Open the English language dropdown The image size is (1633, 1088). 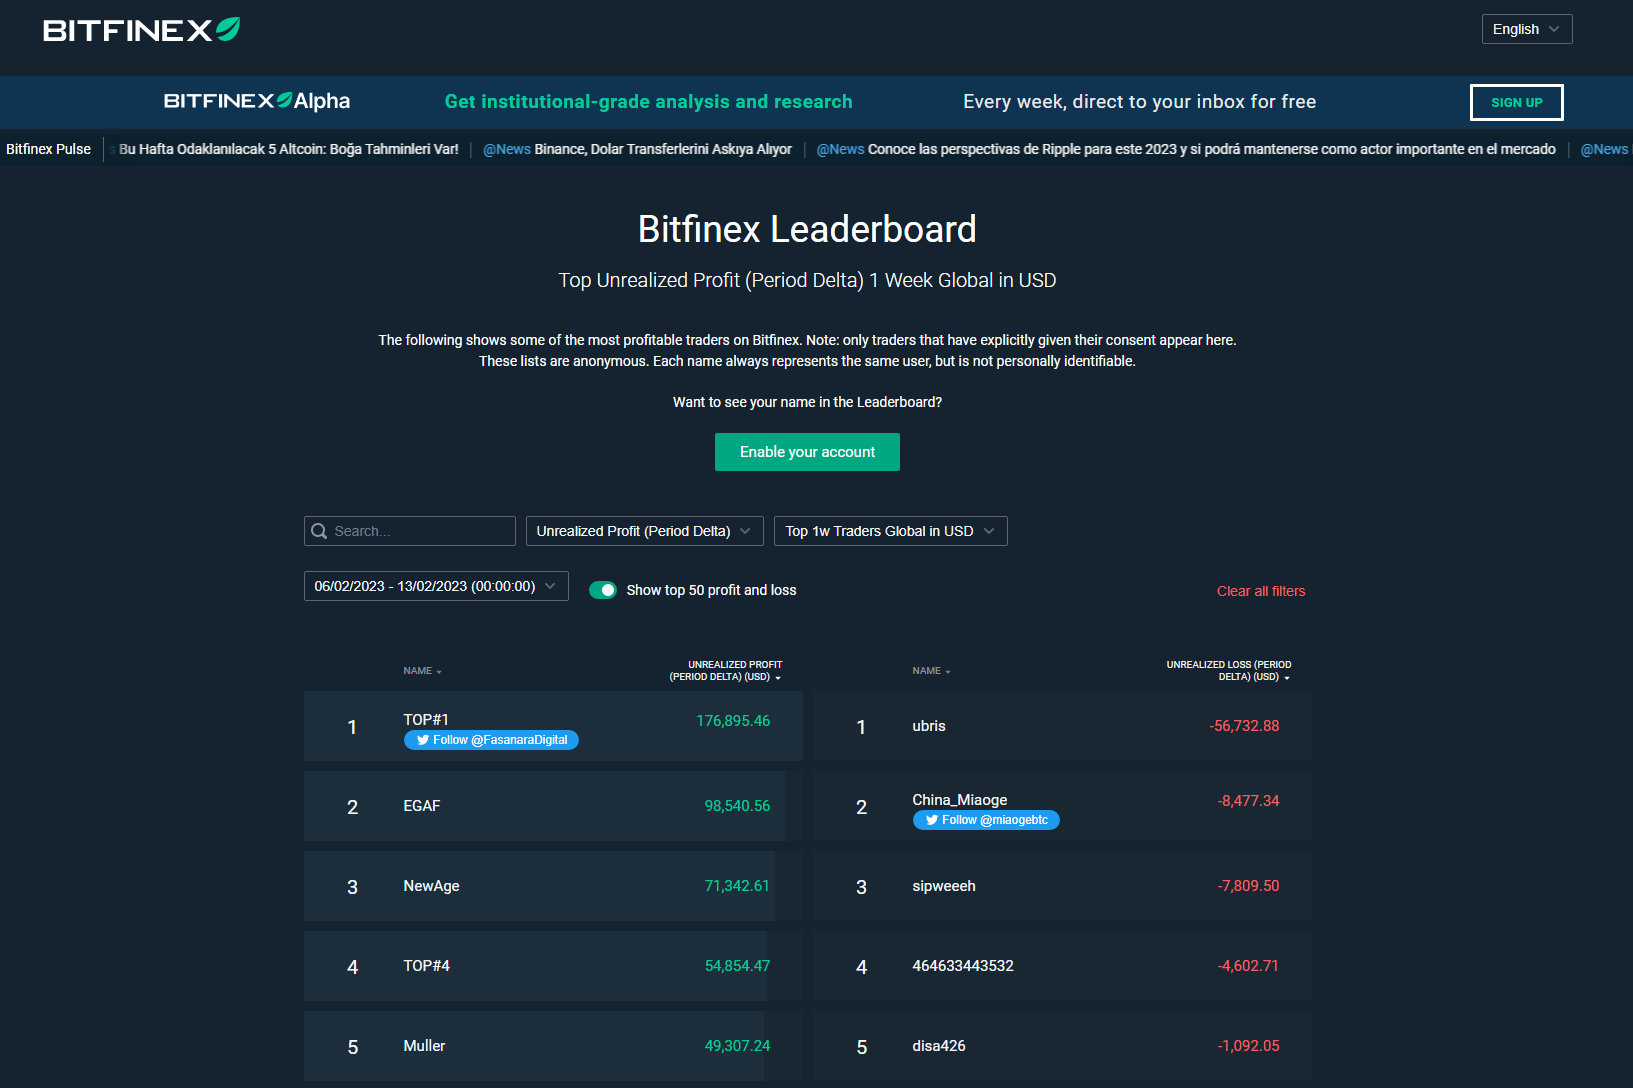coord(1527,29)
